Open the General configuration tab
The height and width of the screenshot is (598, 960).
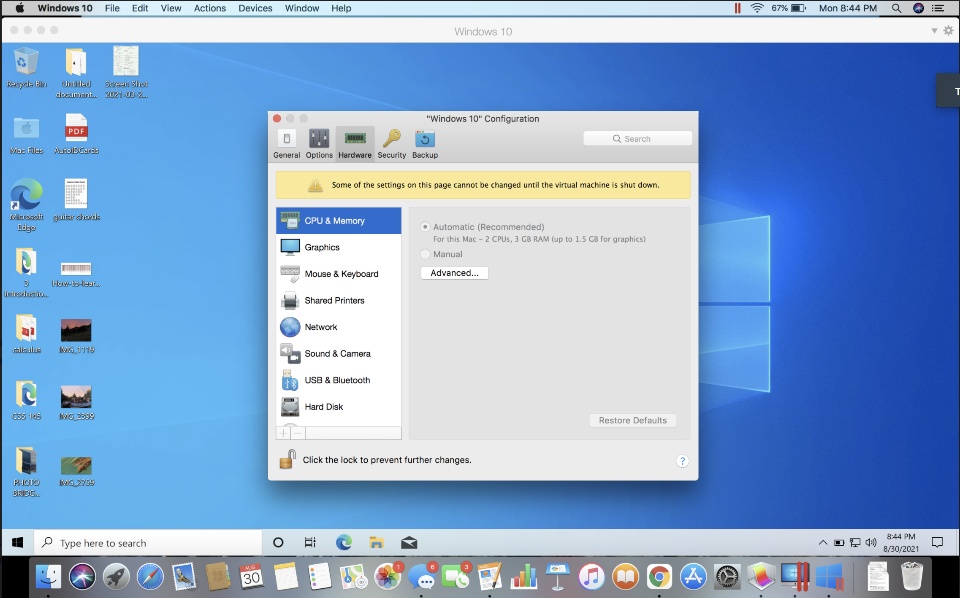[287, 144]
